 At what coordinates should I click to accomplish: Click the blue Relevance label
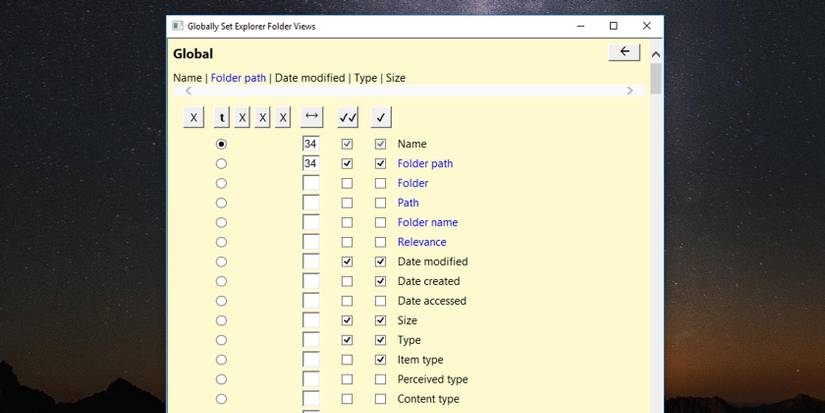pyautogui.click(x=422, y=242)
